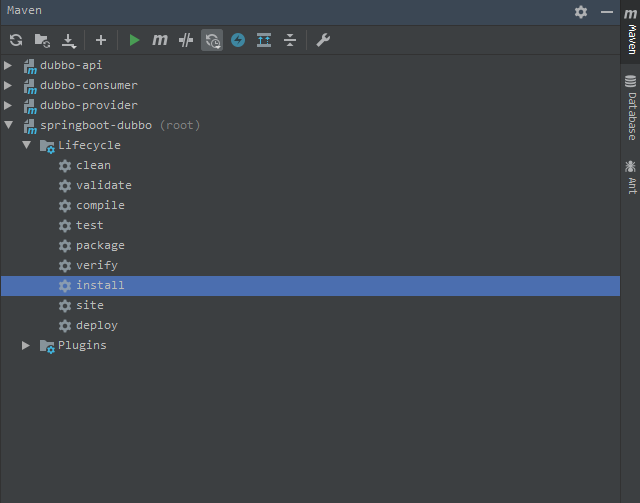The height and width of the screenshot is (503, 640).
Task: Open Maven settings wrench icon
Action: pos(323,40)
